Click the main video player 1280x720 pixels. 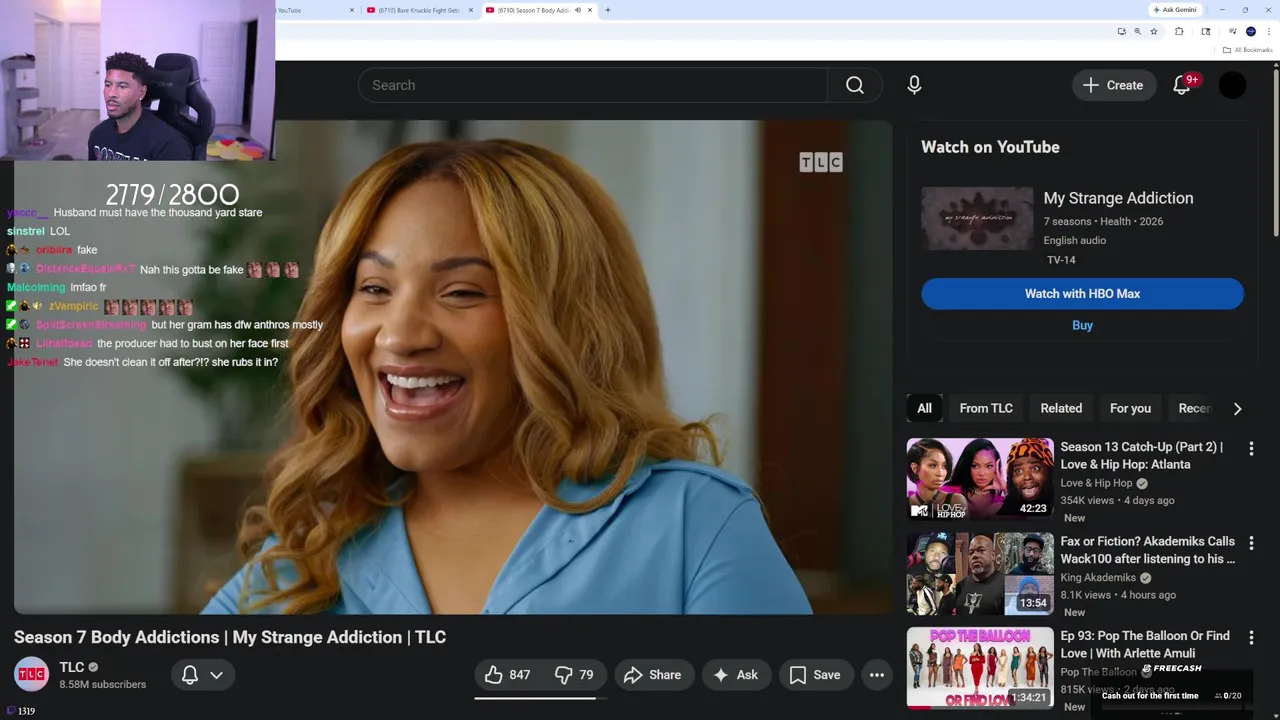[x=453, y=367]
